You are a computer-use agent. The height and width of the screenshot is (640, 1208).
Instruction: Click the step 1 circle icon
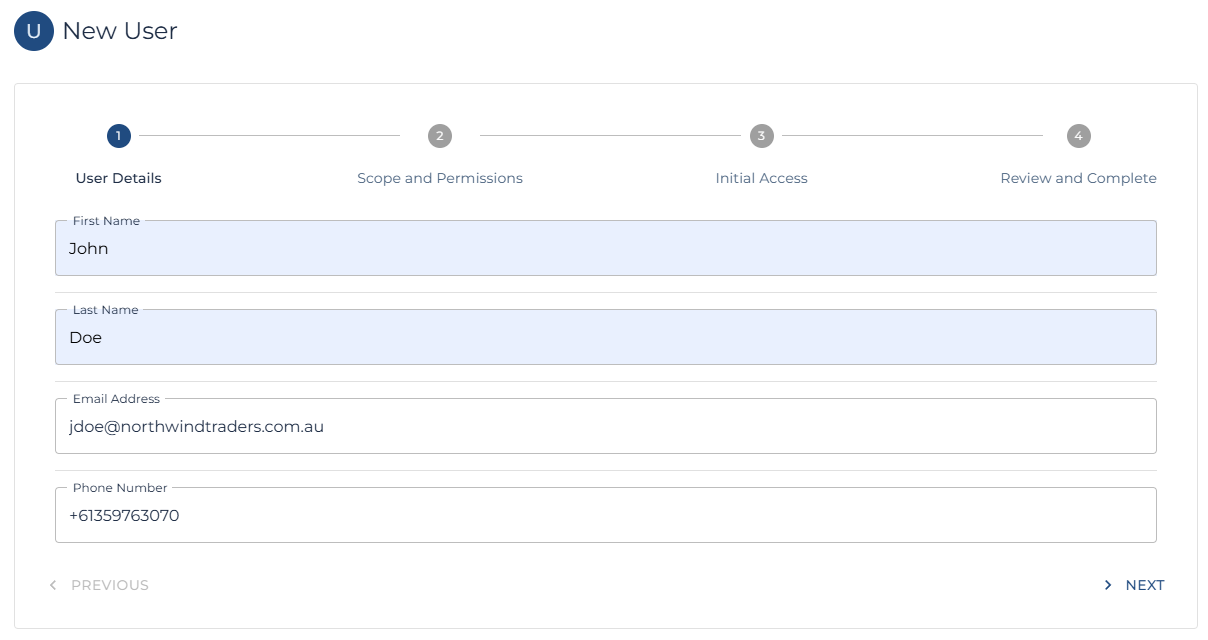click(118, 136)
